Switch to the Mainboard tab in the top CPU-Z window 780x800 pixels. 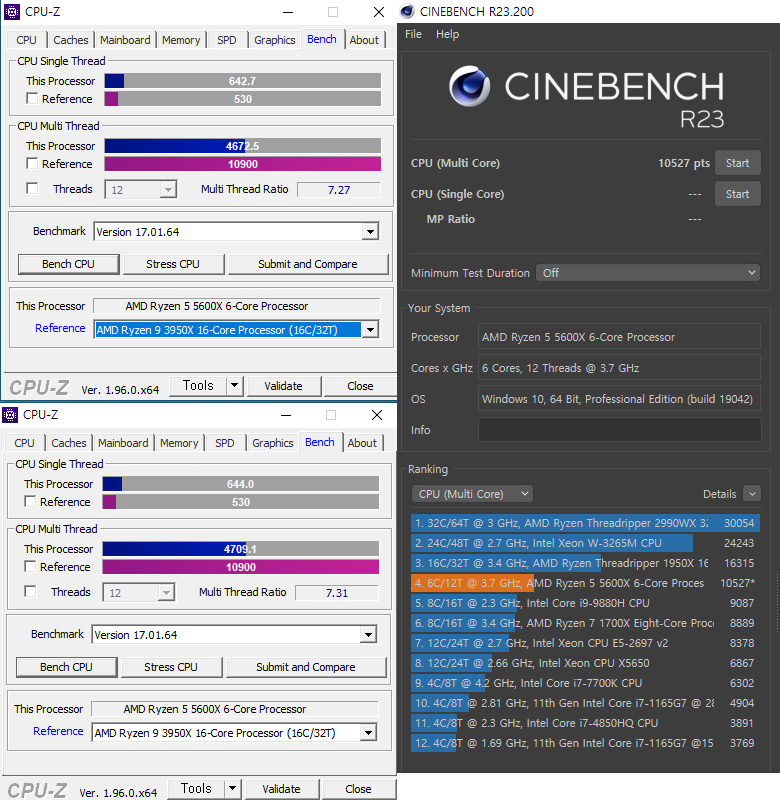pyautogui.click(x=125, y=40)
